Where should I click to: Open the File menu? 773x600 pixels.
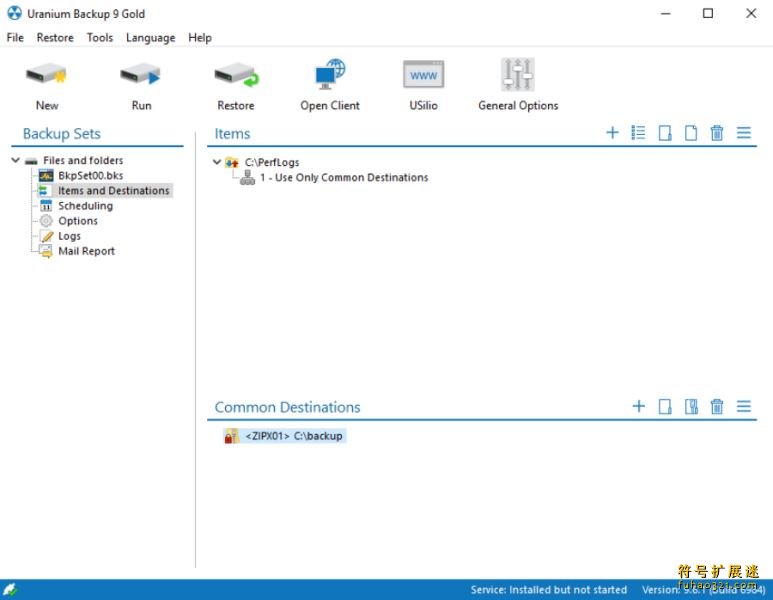point(15,37)
